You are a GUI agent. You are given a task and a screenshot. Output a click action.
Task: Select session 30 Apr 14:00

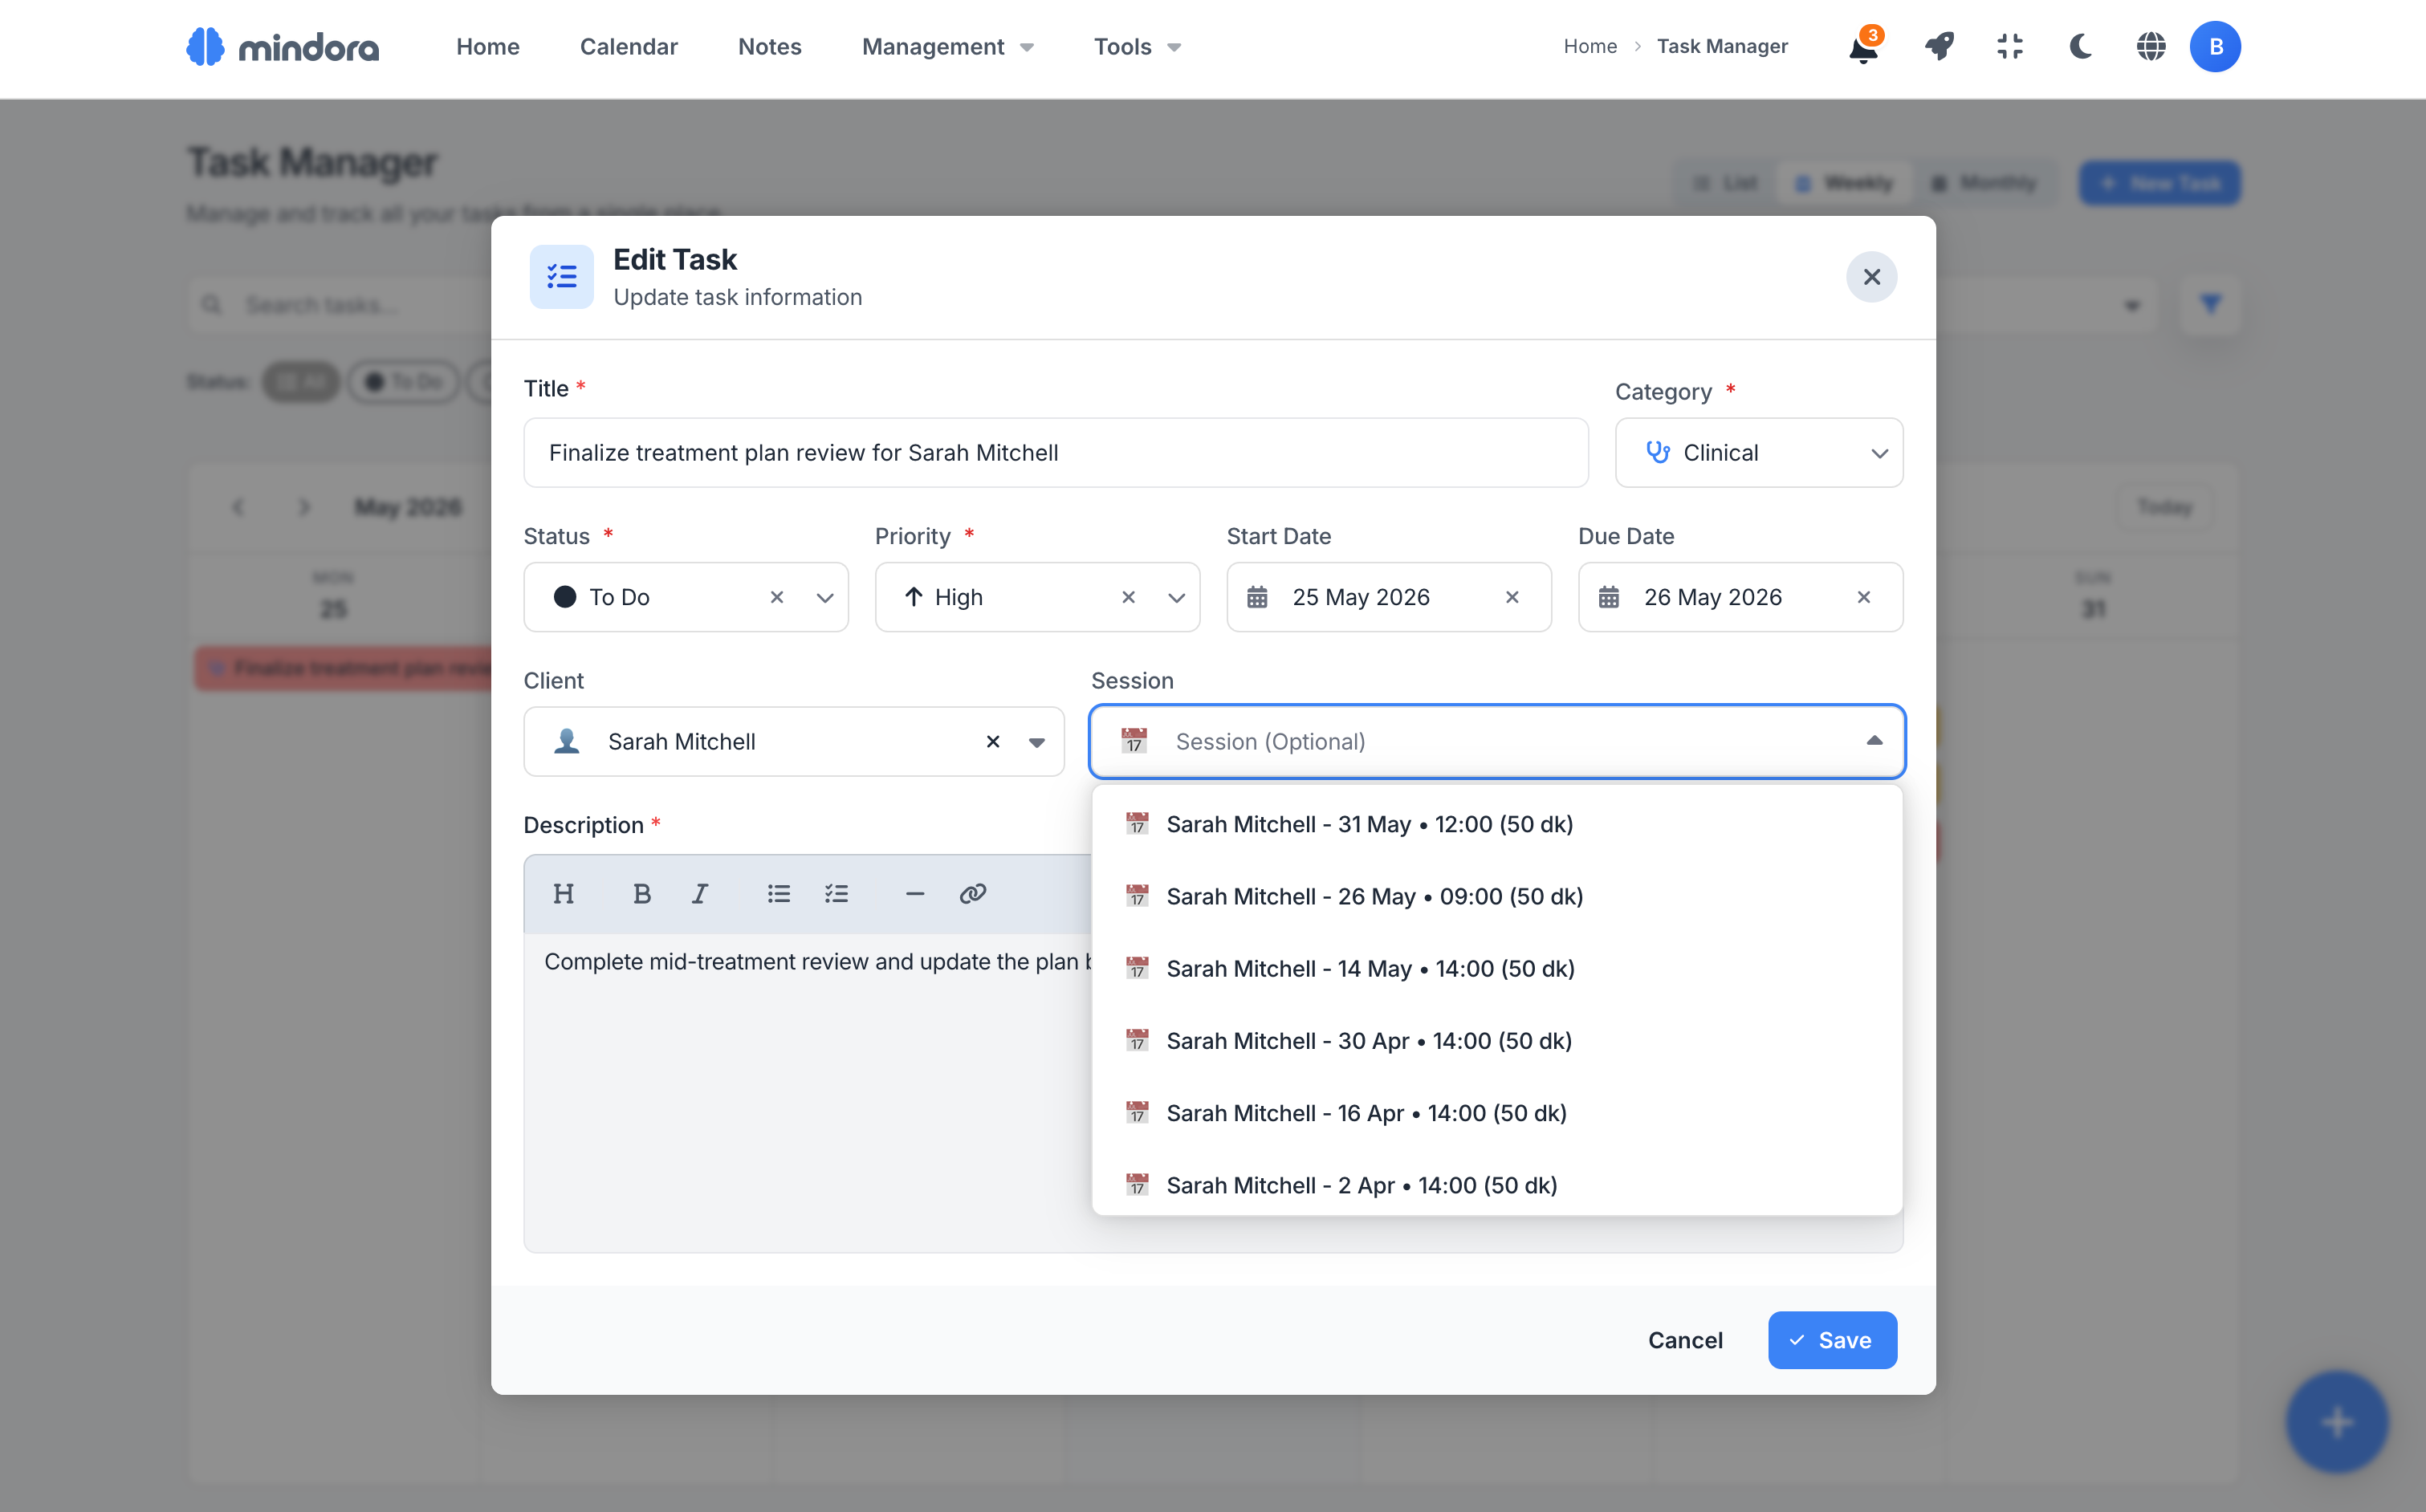(1497, 1041)
